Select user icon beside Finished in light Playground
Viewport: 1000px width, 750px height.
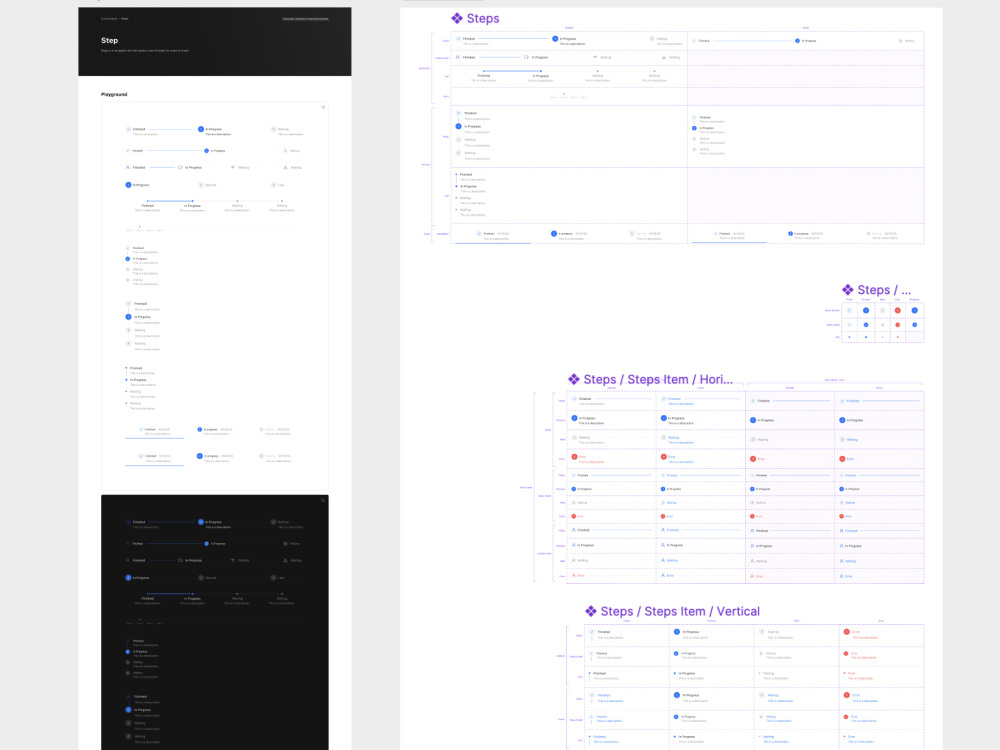tap(128, 168)
